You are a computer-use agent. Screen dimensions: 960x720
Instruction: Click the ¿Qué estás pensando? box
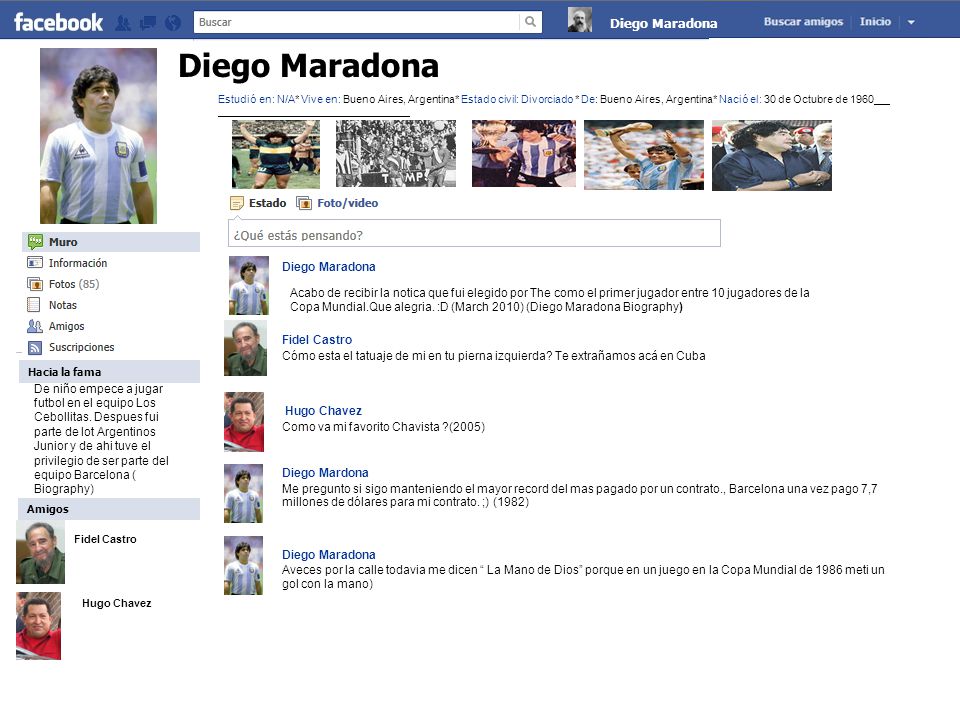[474, 233]
